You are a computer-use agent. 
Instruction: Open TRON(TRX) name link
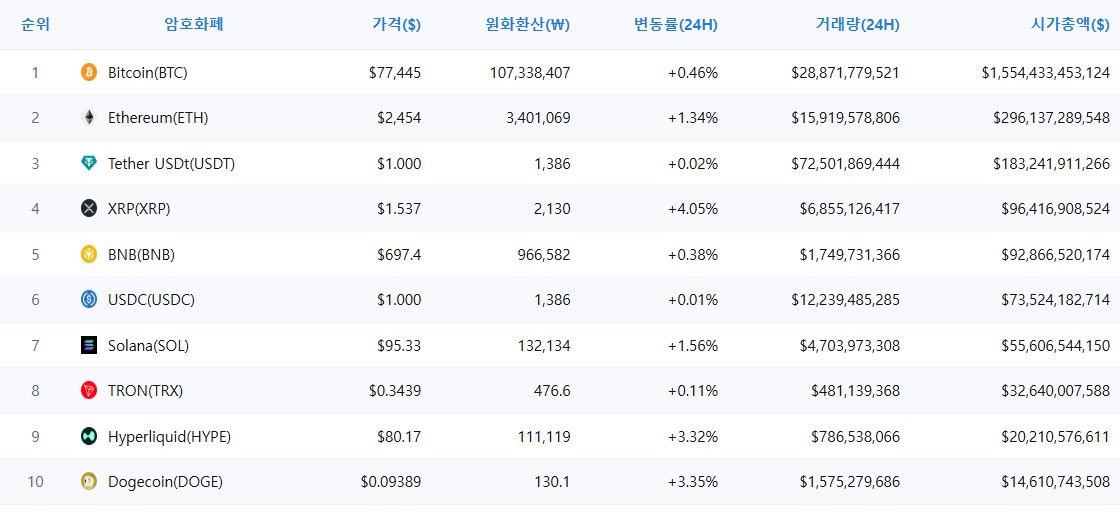146,390
